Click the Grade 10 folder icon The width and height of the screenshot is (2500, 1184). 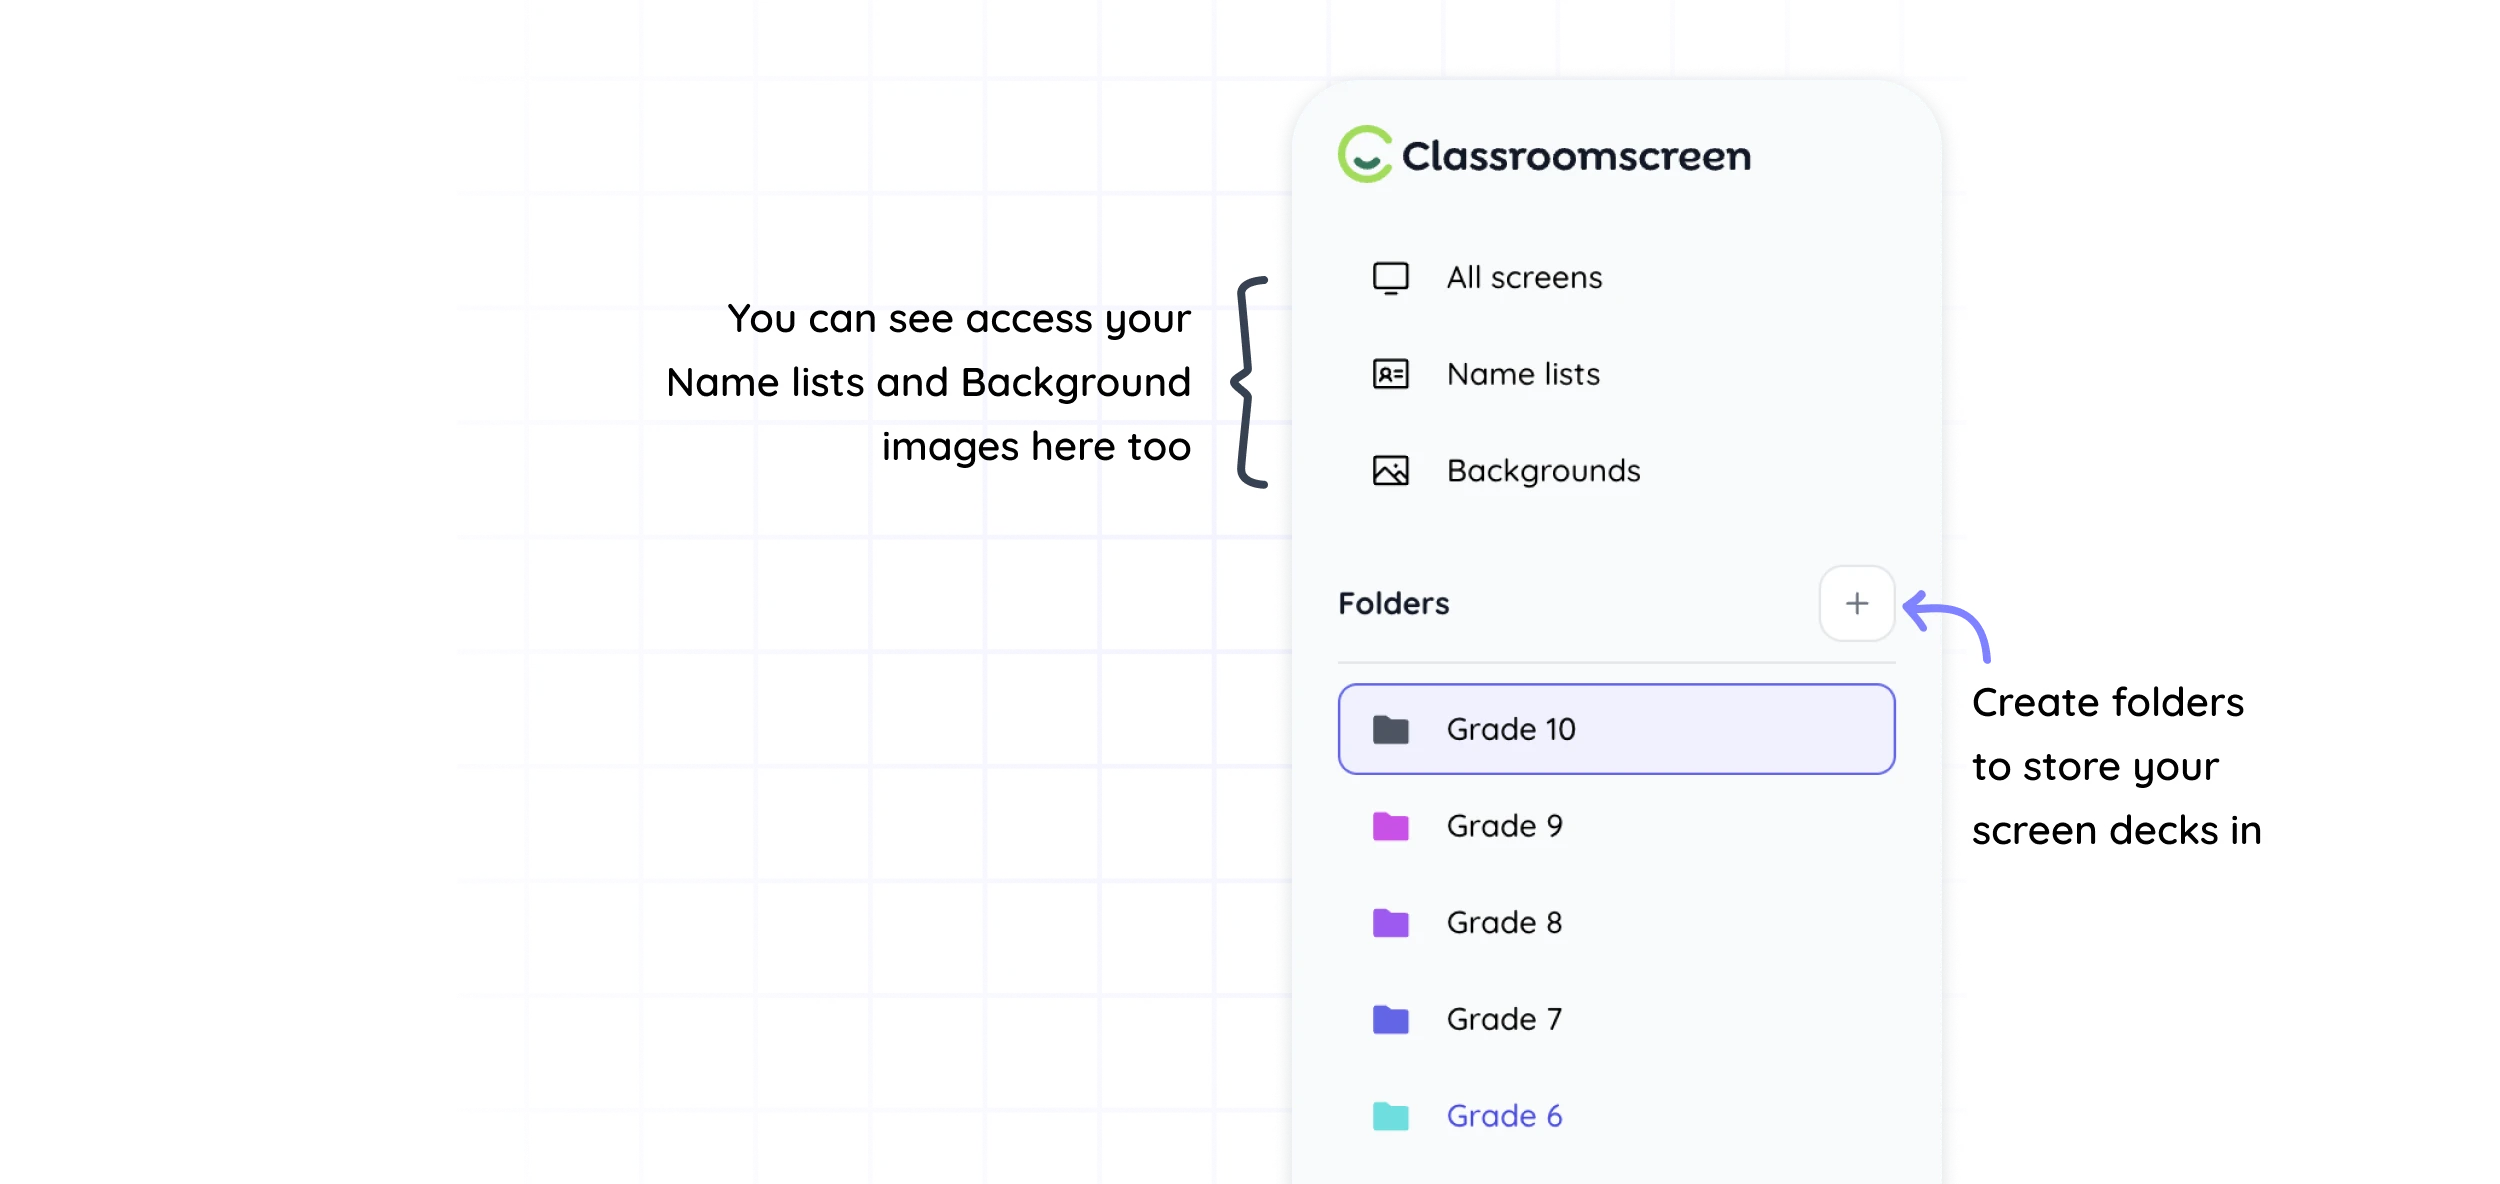[x=1393, y=729]
